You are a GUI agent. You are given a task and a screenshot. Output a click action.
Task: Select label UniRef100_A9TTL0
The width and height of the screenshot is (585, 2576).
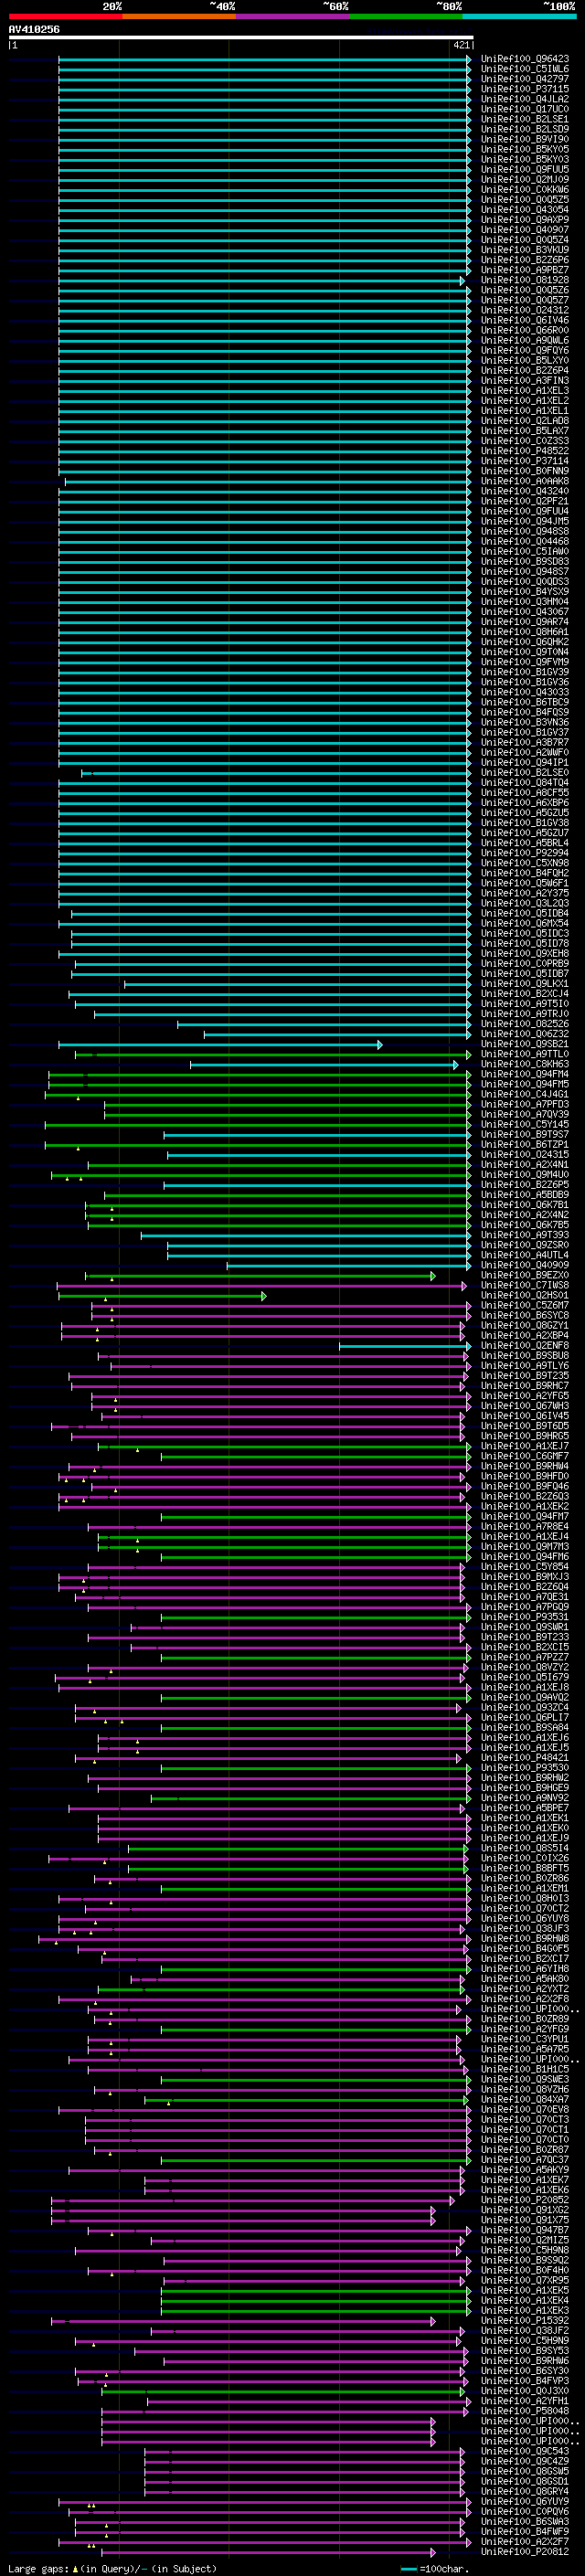[525, 1054]
